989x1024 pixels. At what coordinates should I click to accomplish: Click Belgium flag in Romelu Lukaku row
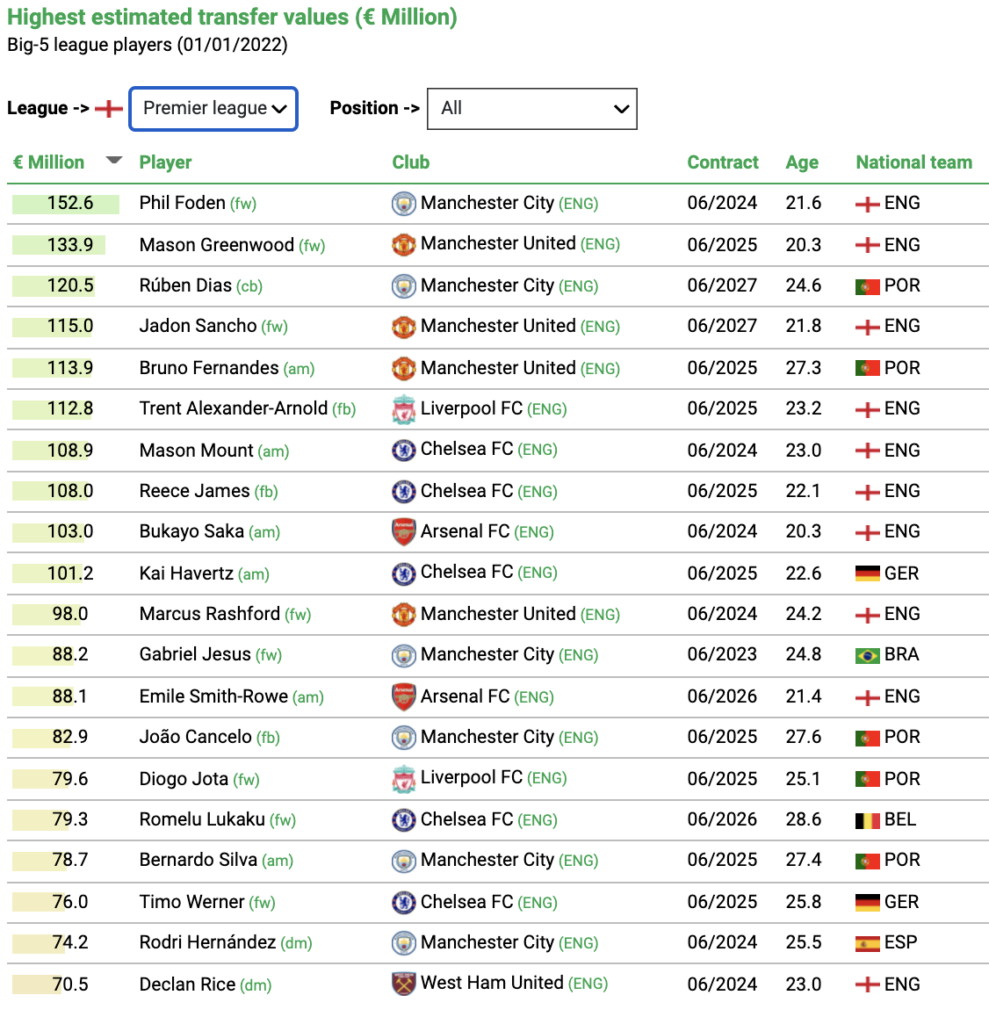click(867, 820)
